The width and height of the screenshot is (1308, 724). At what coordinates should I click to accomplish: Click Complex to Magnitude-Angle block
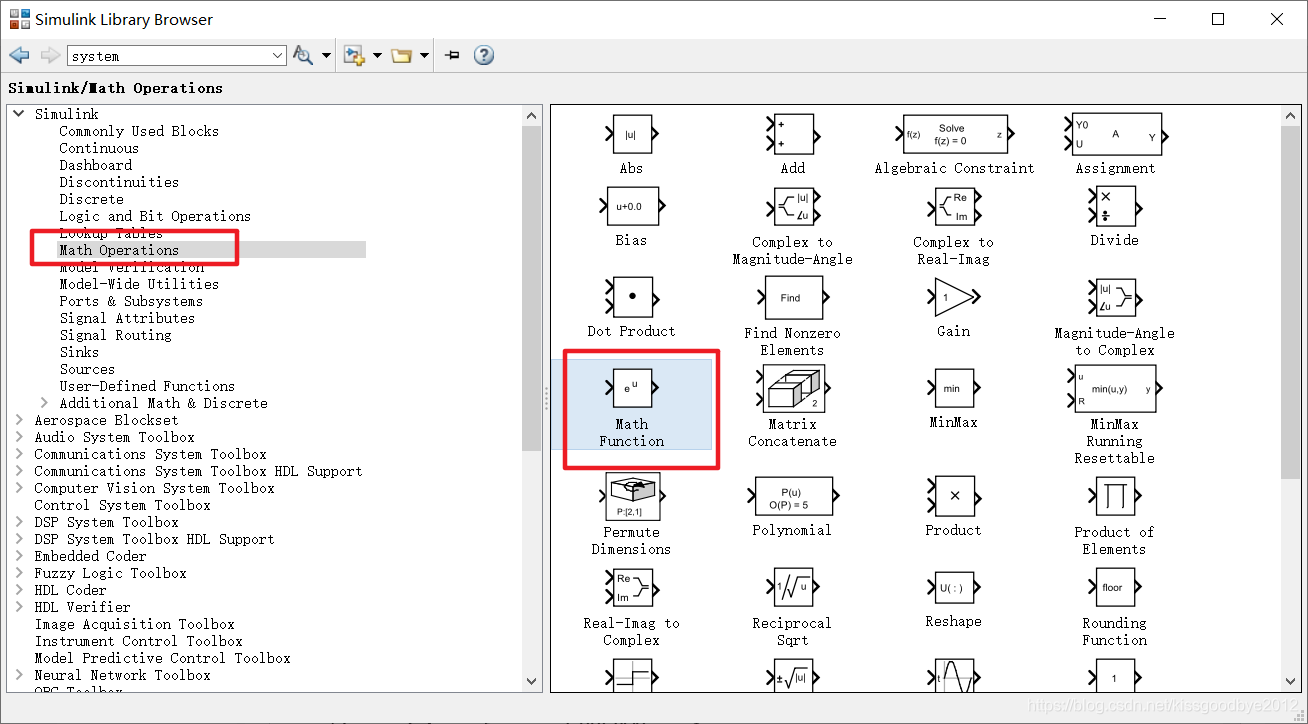[x=792, y=207]
